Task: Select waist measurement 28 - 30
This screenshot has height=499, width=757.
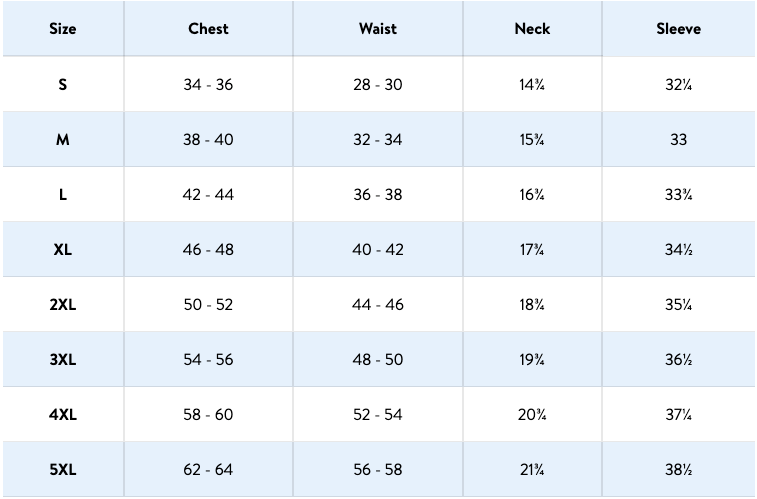Action: [x=377, y=85]
